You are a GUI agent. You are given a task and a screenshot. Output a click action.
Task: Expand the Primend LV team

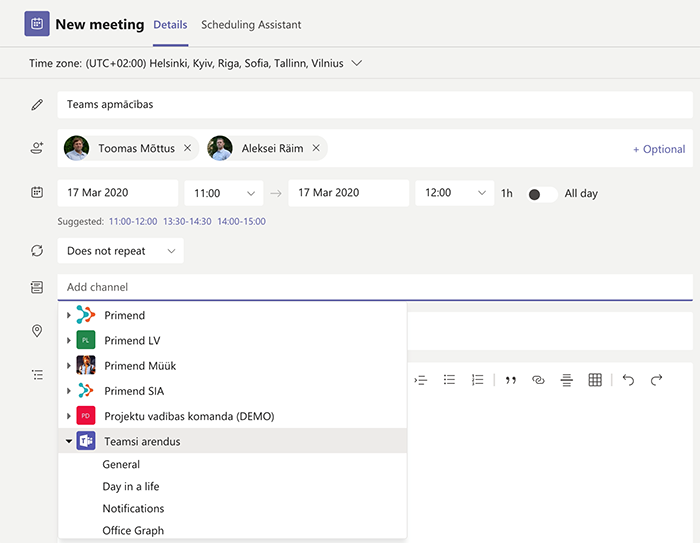tap(68, 340)
